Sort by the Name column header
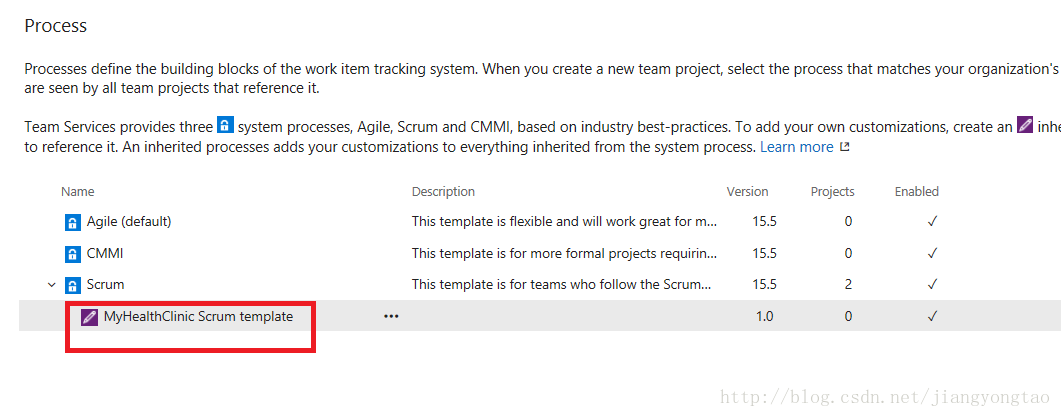This screenshot has width=1061, height=417. coord(78,192)
